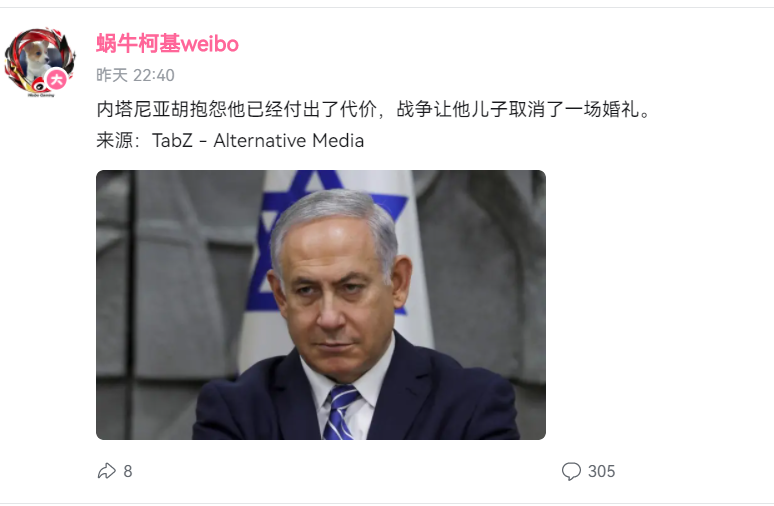Click the 昨天 22:40 timestamp
The height and width of the screenshot is (506, 774).
point(135,75)
